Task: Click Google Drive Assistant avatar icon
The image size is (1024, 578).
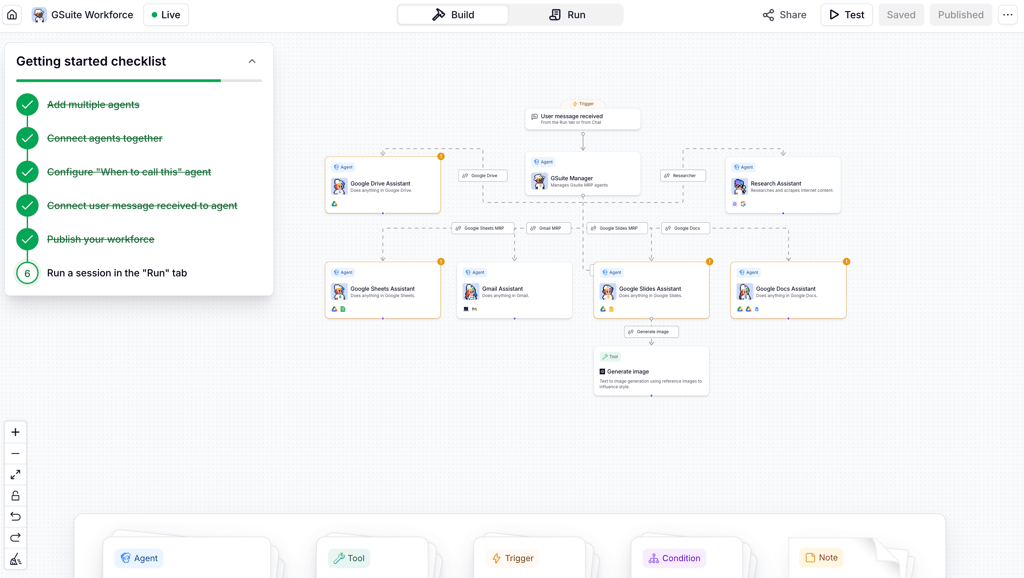Action: click(339, 186)
